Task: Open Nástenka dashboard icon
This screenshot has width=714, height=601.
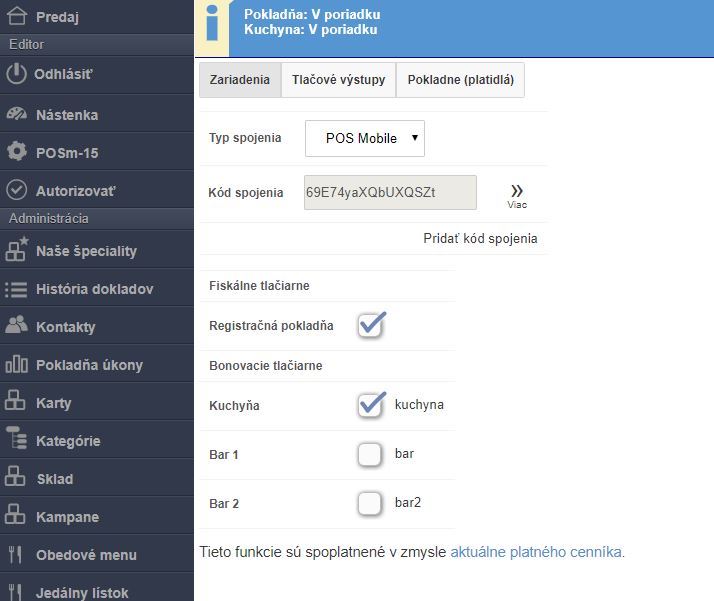Action: coord(16,114)
